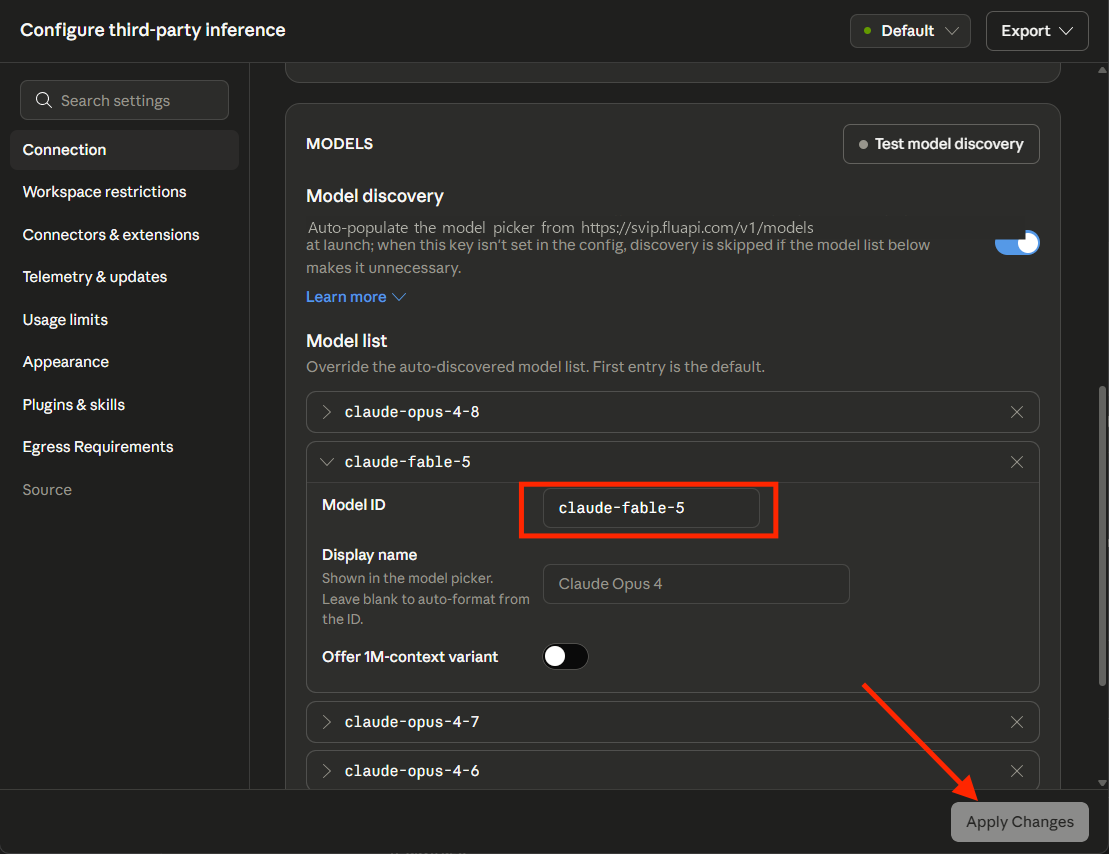The image size is (1109, 854).
Task: Click the Configure third-party inference title
Action: point(153,30)
